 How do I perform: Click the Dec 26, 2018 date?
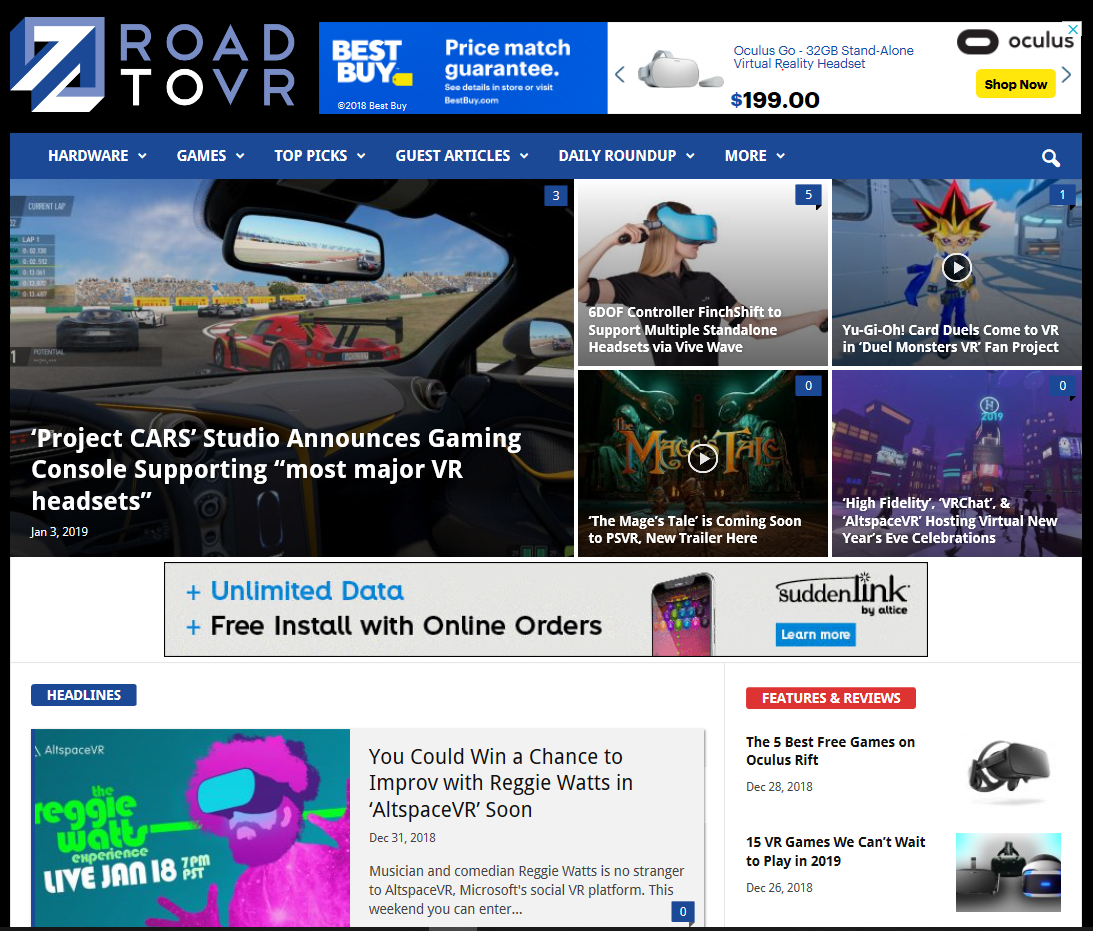(779, 888)
